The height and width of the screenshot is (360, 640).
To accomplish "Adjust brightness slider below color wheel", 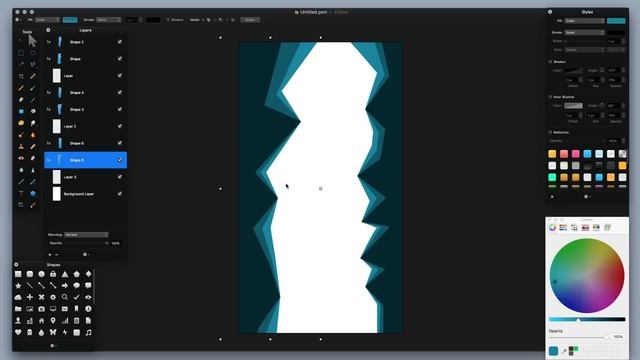I will click(587, 320).
